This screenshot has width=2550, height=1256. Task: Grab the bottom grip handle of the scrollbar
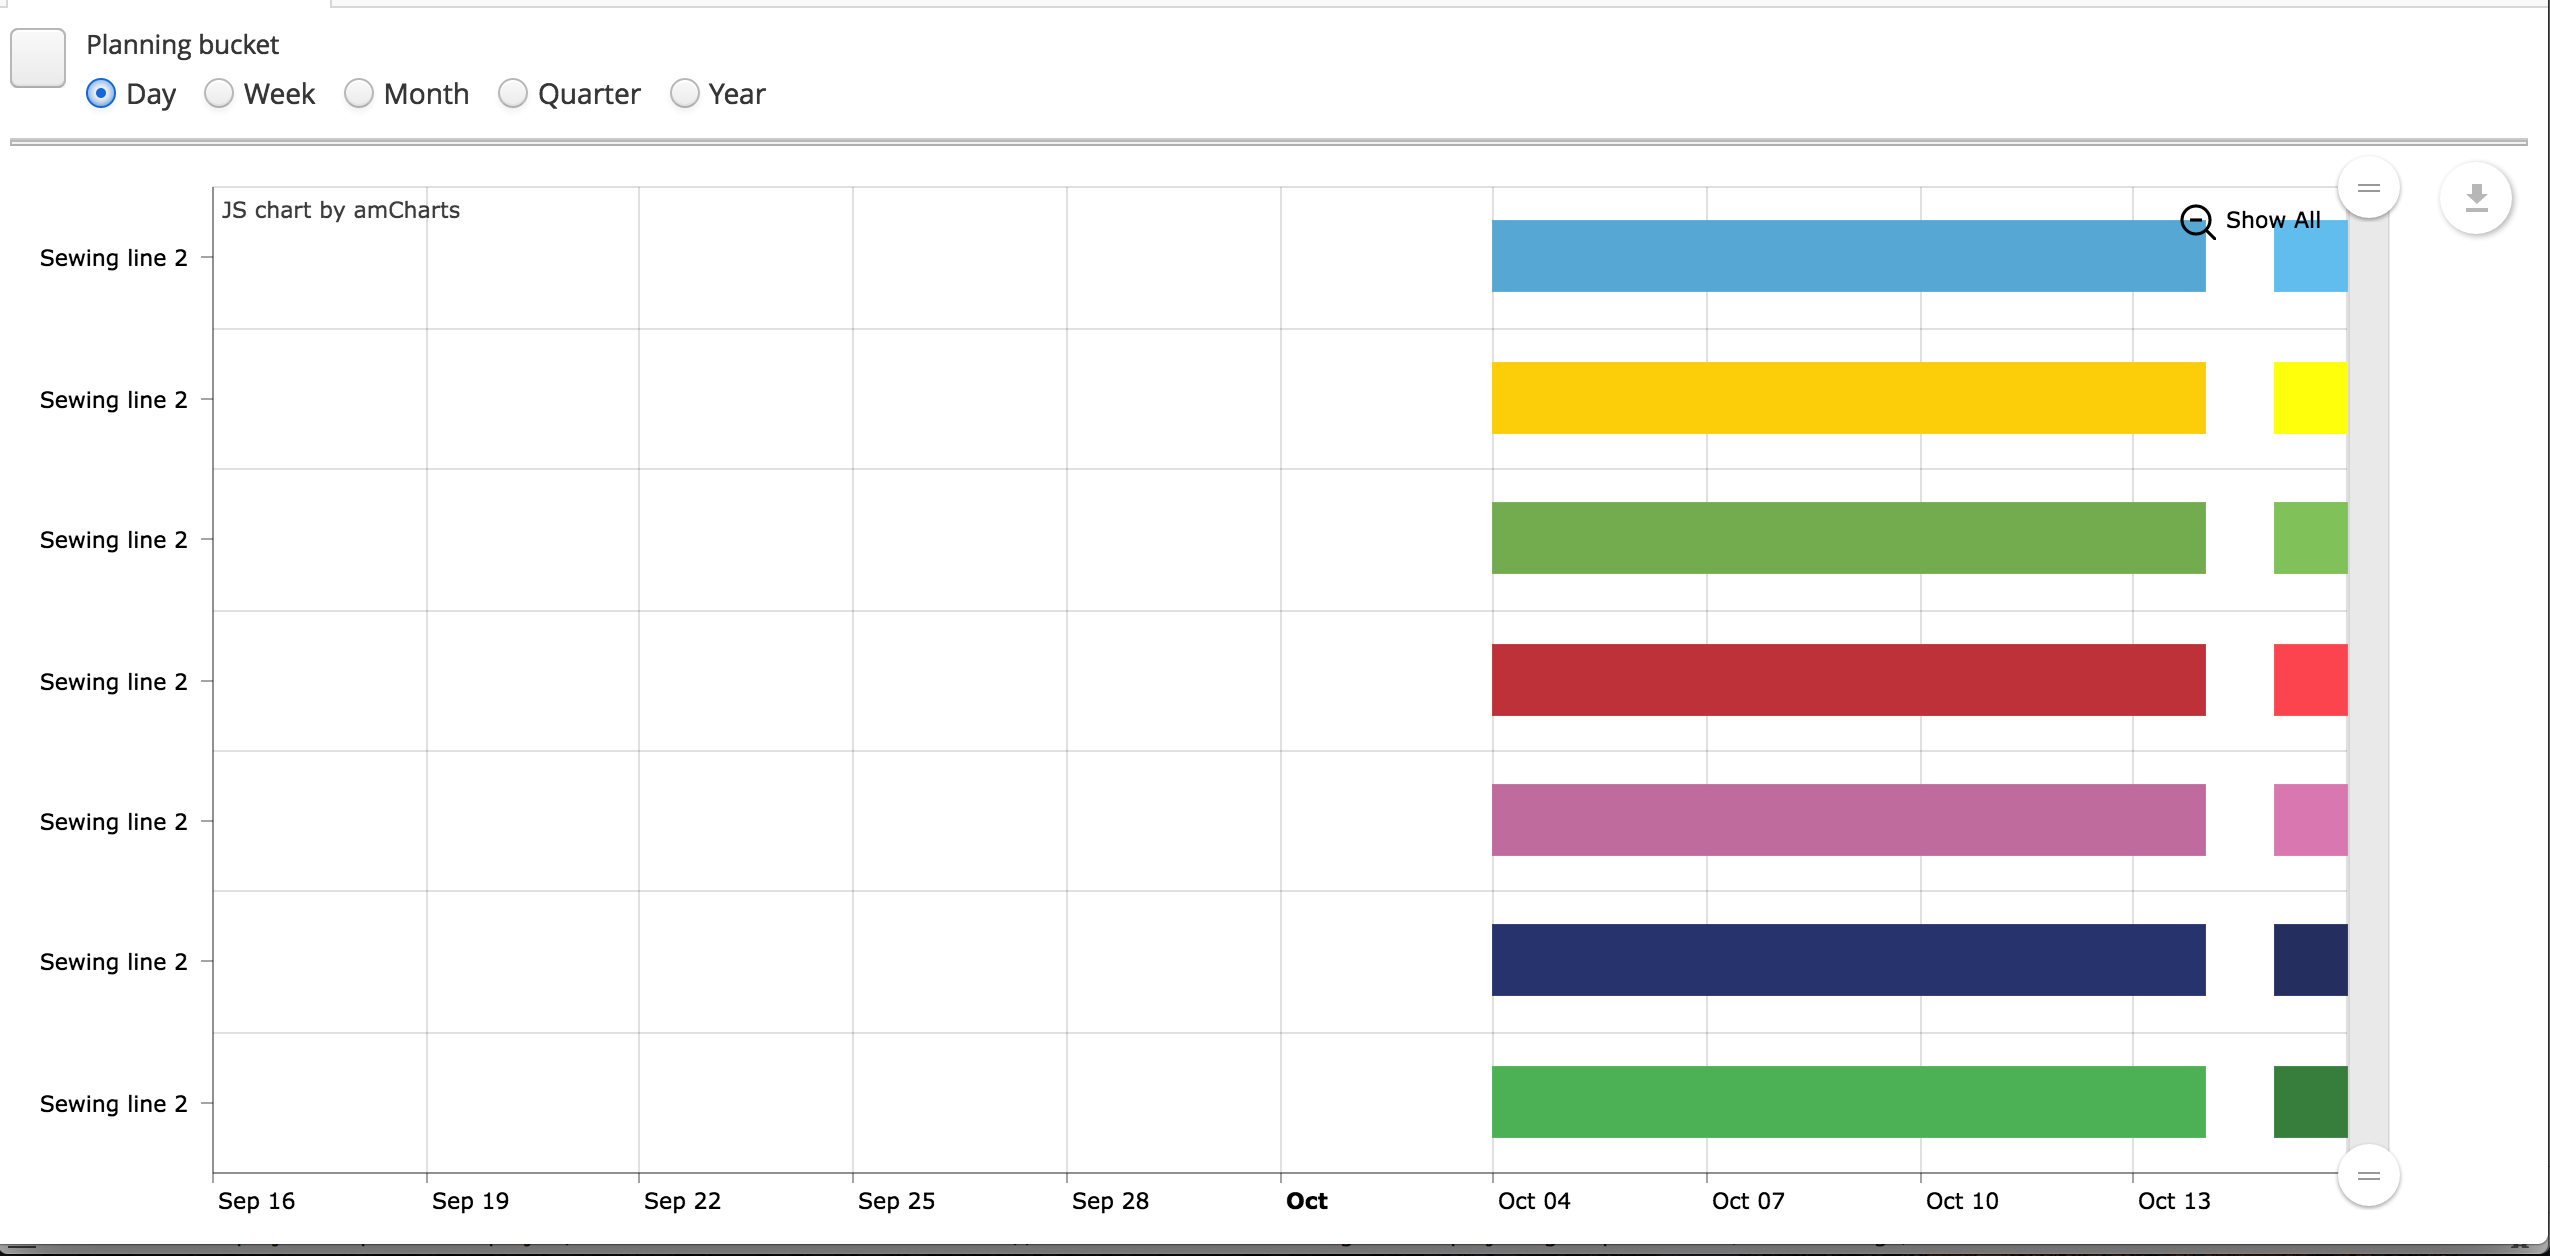[x=2369, y=1175]
